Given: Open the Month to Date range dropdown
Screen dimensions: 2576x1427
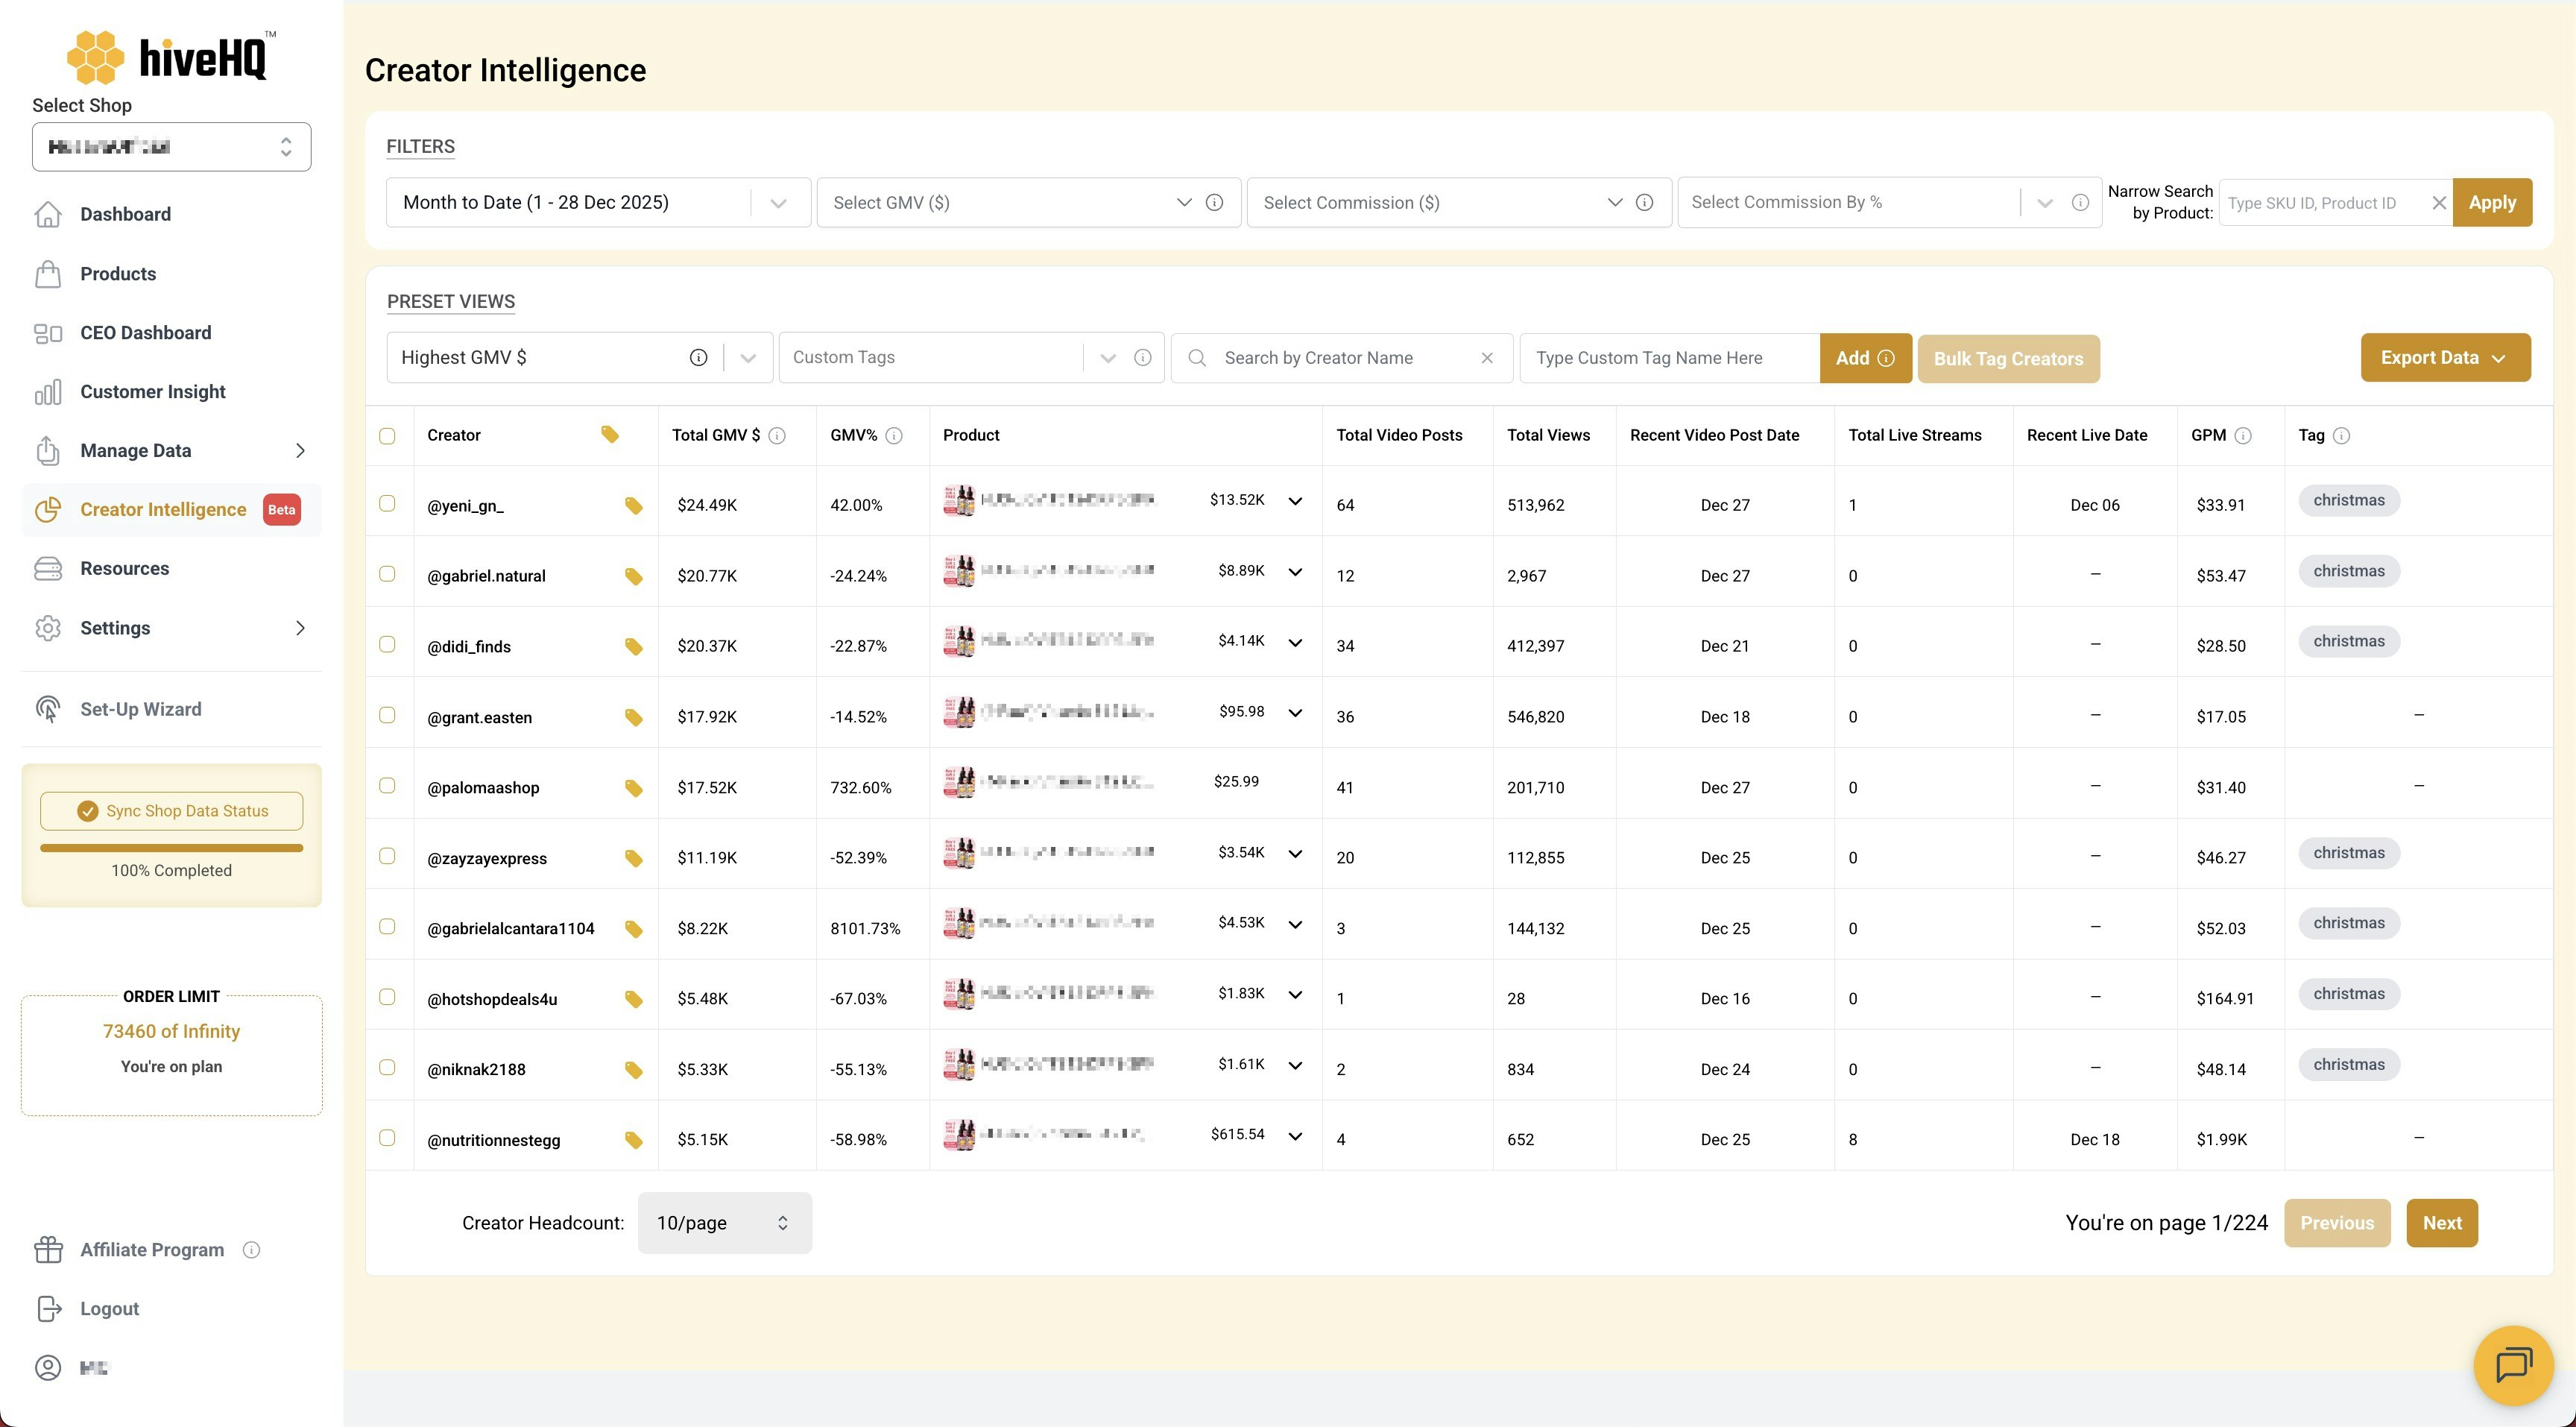Looking at the screenshot, I should coord(597,203).
